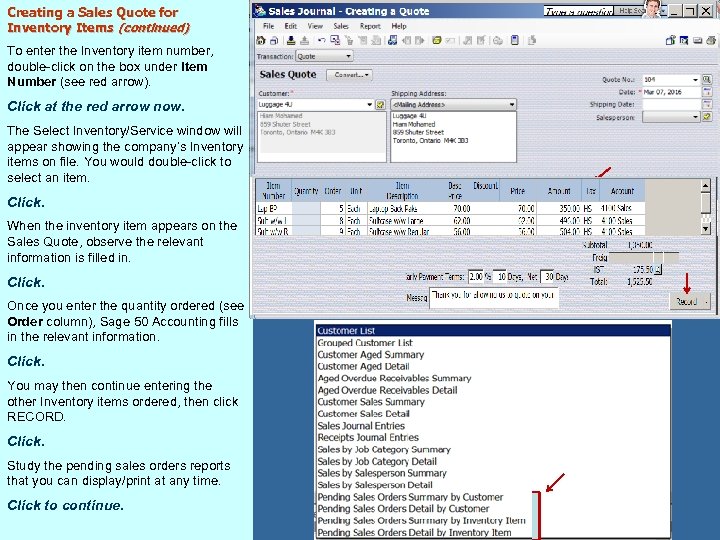This screenshot has height=540, width=720.
Task: Click the Customize Journal window icon
Action: (x=335, y=40)
